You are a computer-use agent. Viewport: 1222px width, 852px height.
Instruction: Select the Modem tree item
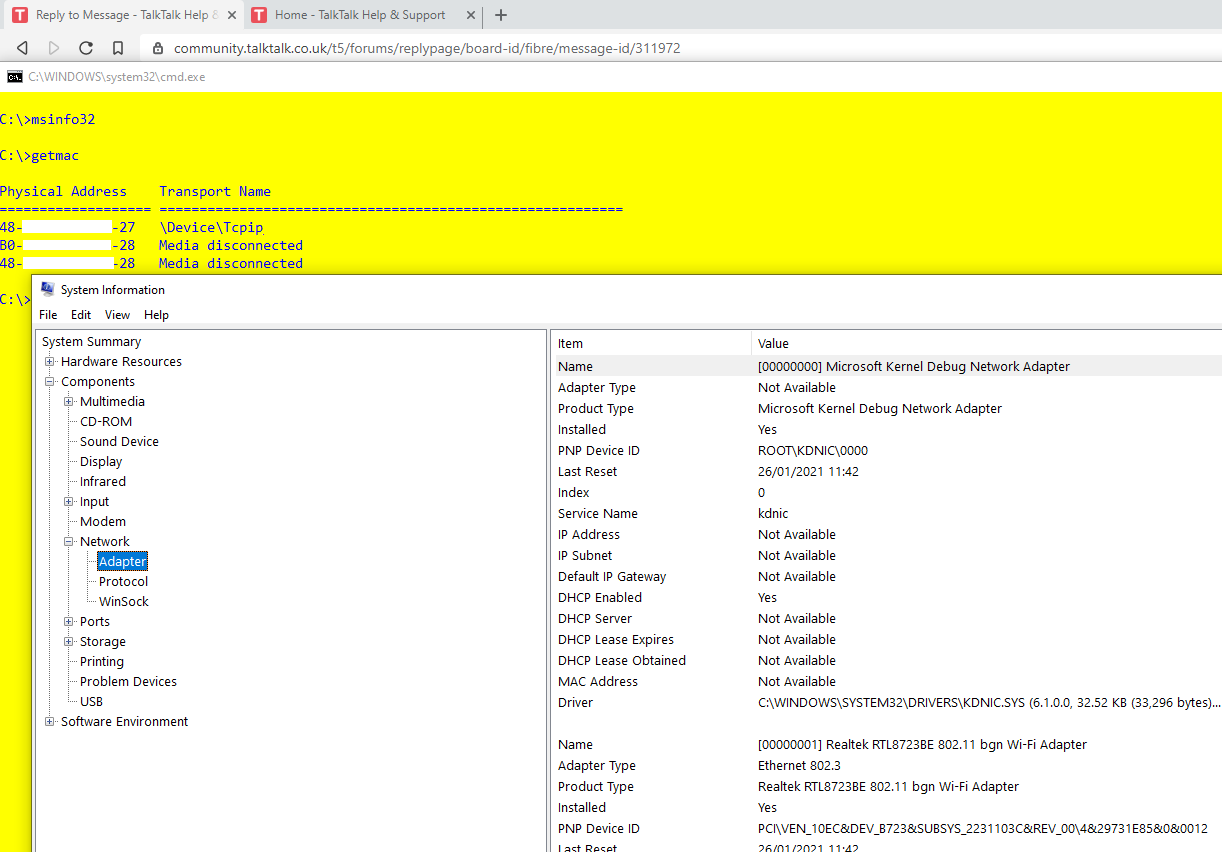coord(103,522)
